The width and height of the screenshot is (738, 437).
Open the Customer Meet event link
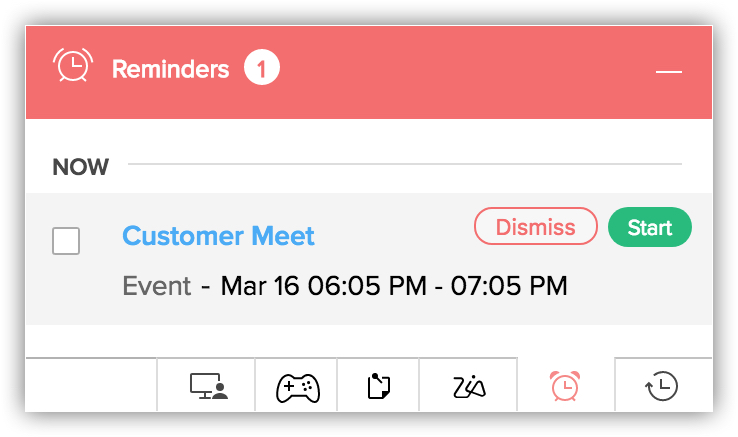click(218, 236)
